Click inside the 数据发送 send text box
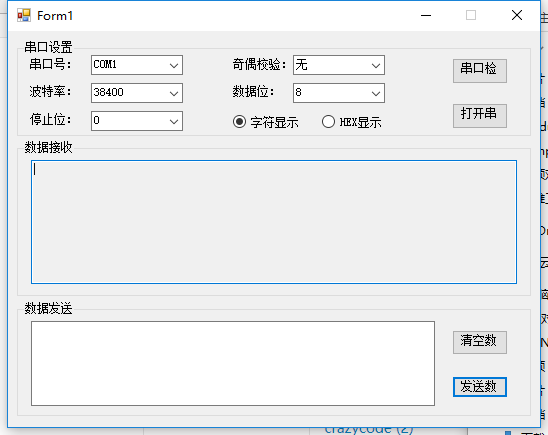 coord(233,363)
